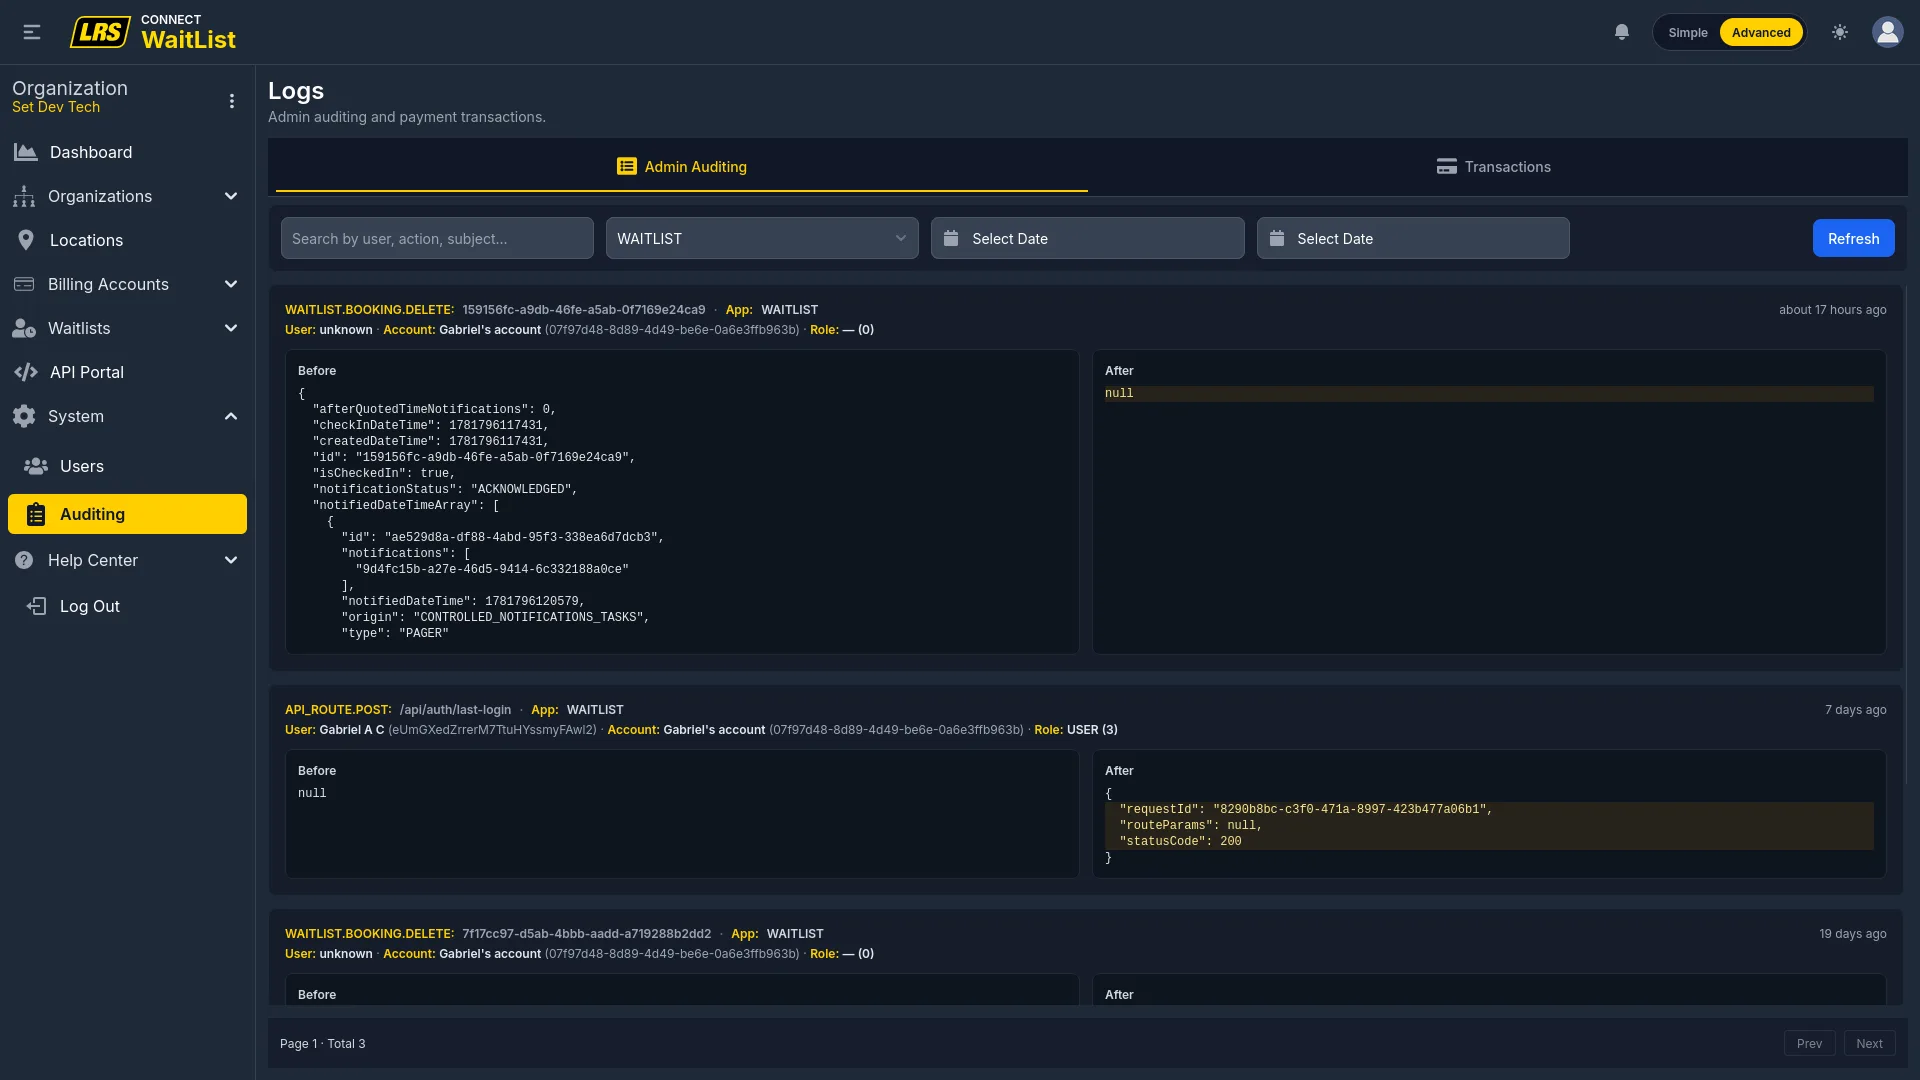The width and height of the screenshot is (1920, 1080).
Task: Click the Billing Accounts card icon
Action: [24, 284]
